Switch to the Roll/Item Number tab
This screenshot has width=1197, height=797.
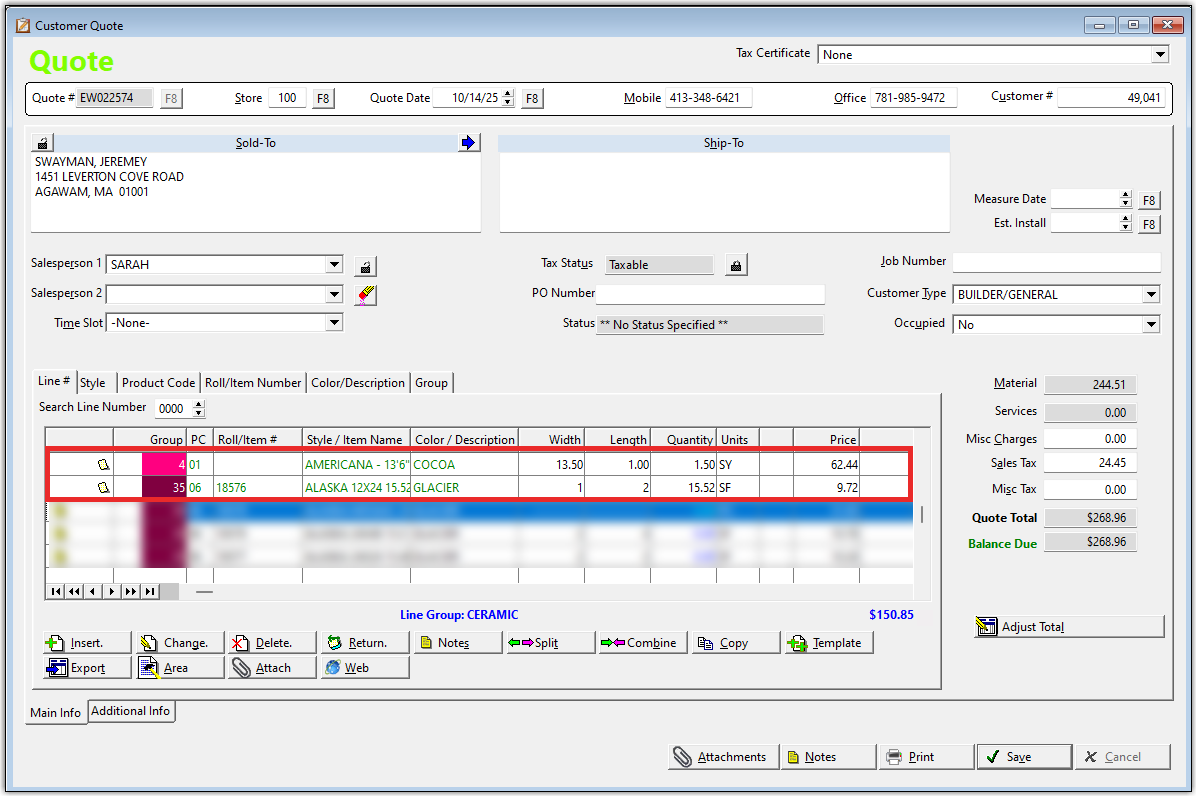click(x=253, y=383)
